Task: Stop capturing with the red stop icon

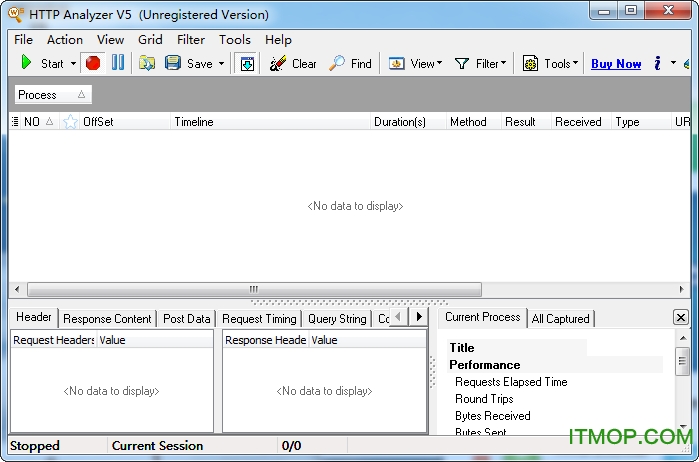Action: (x=93, y=63)
